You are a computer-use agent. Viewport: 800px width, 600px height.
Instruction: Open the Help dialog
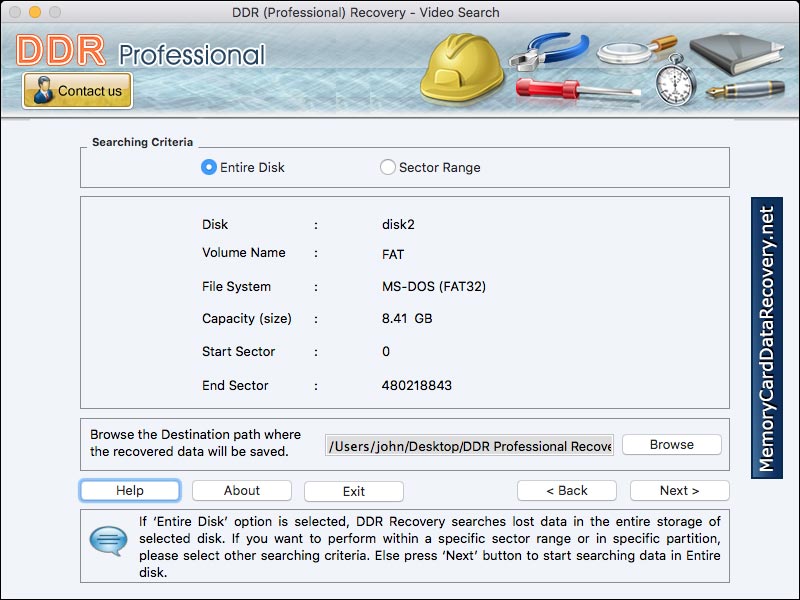(x=129, y=491)
